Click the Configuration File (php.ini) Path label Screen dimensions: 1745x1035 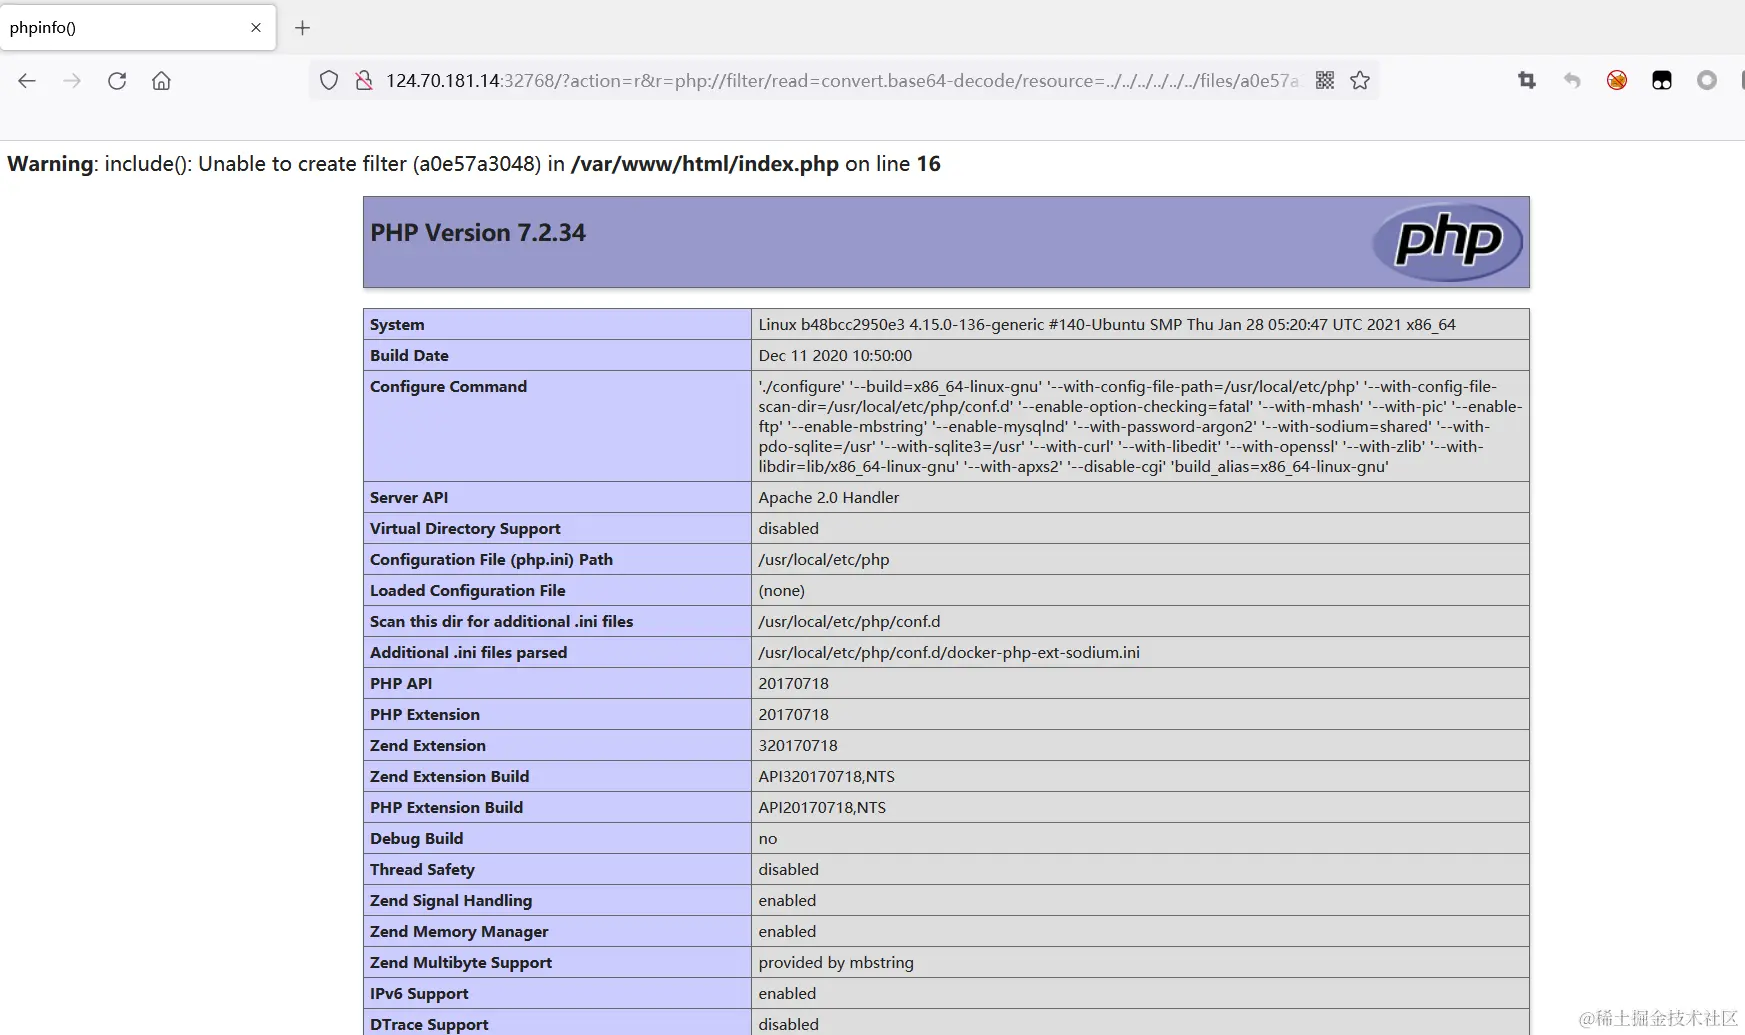[491, 560]
